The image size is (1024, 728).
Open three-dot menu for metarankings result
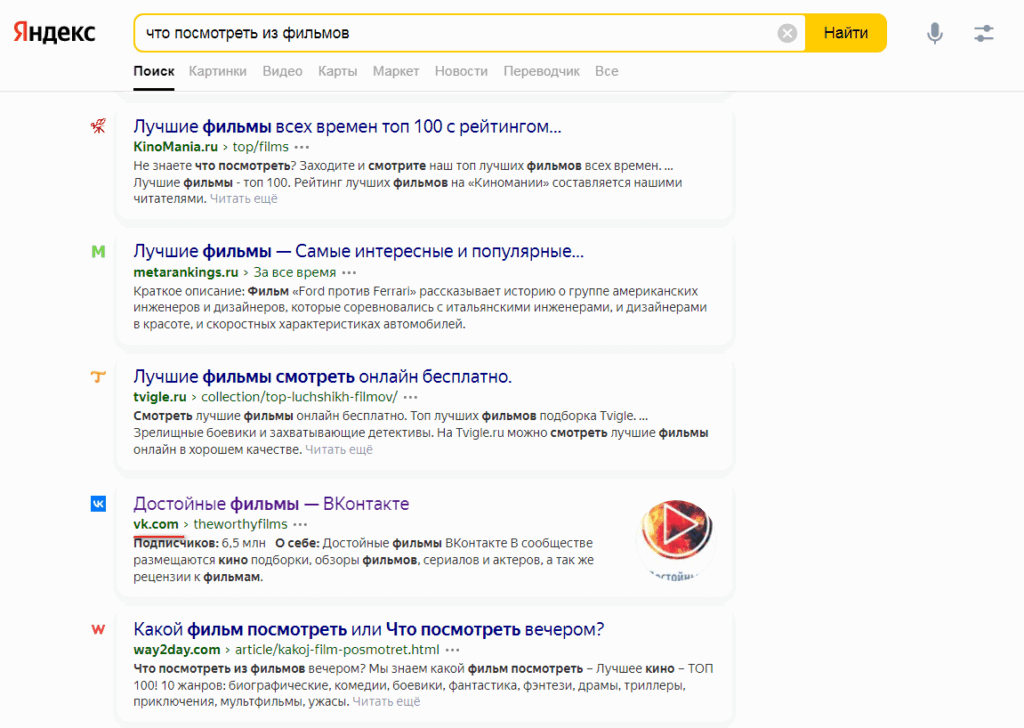(349, 272)
